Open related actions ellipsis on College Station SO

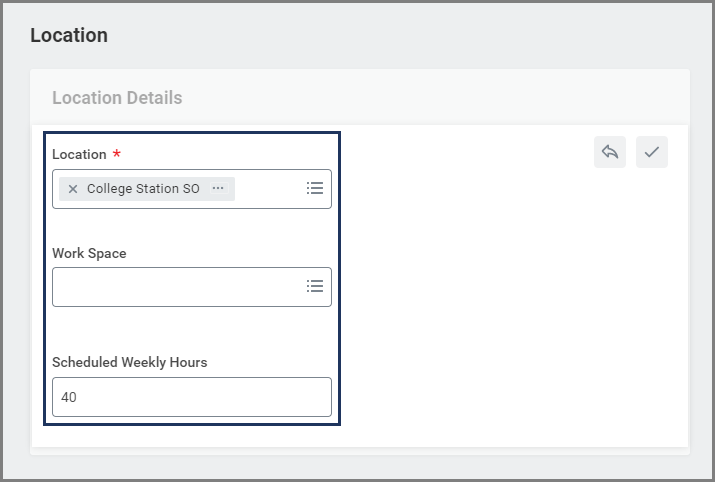(x=218, y=188)
